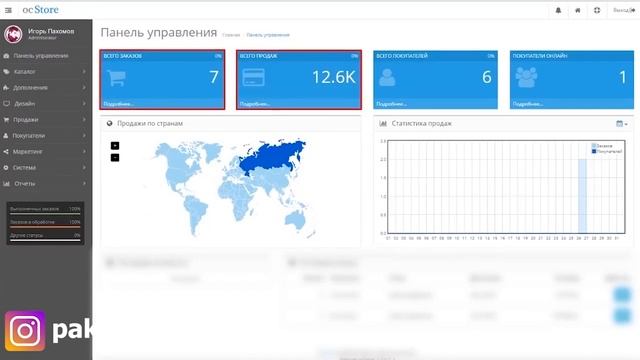Screen dimensions: 640x360
Task: Click the Дополнения puzzle icon
Action: pos(6,87)
